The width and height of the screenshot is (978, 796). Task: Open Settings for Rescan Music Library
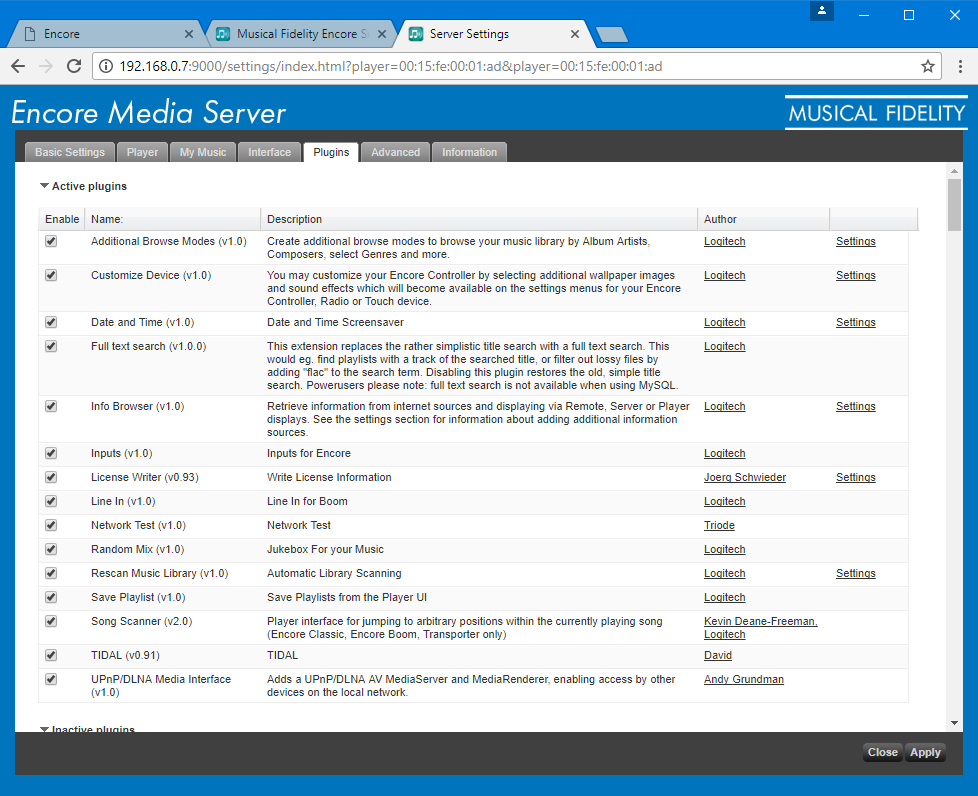pyautogui.click(x=855, y=573)
